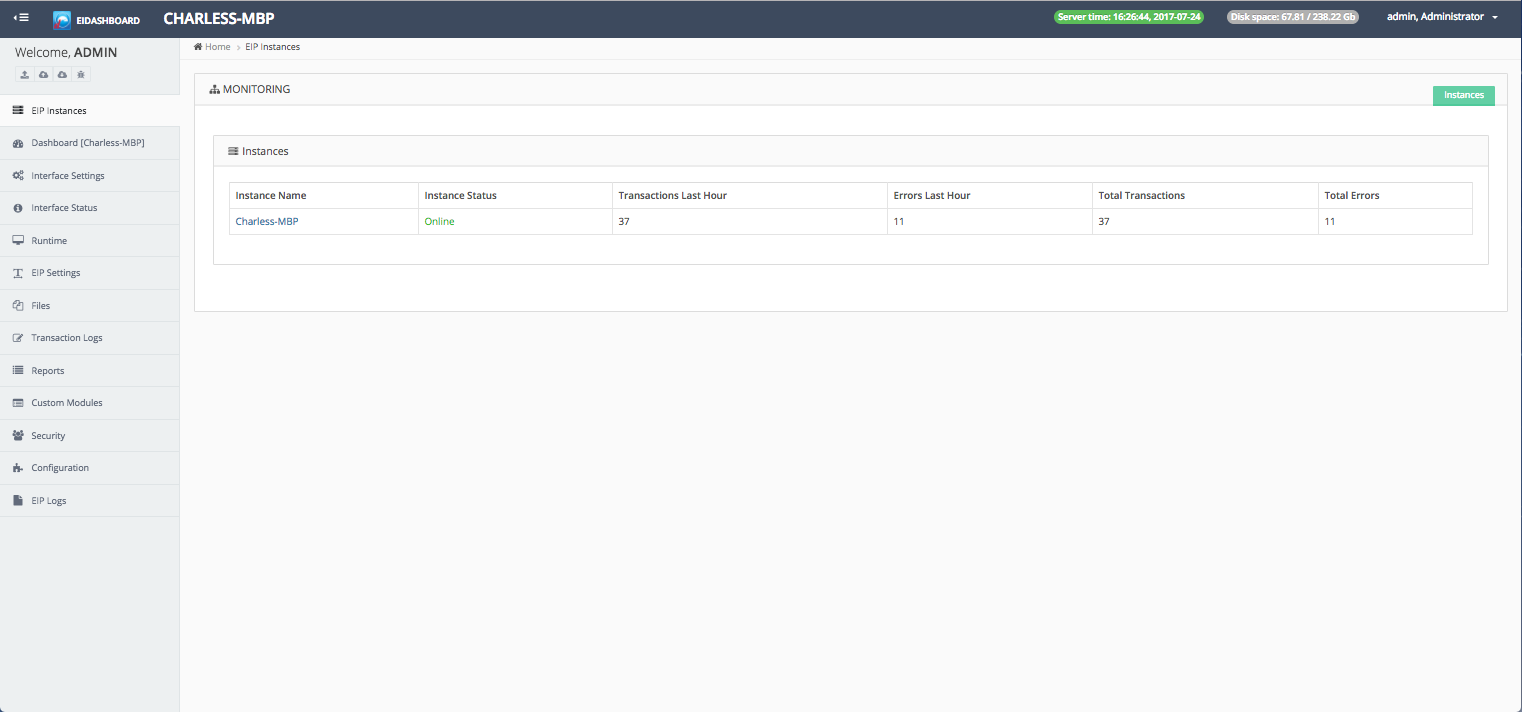Click the EIP Instances breadcrumb
The image size is (1522, 712).
pos(272,47)
